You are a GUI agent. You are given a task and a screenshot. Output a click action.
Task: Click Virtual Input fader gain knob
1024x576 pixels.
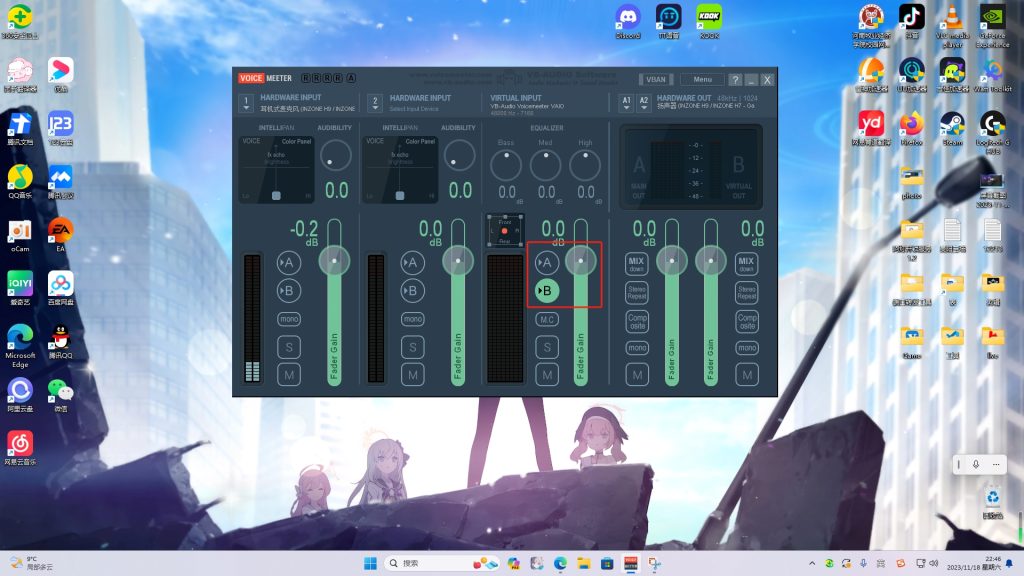tap(581, 261)
